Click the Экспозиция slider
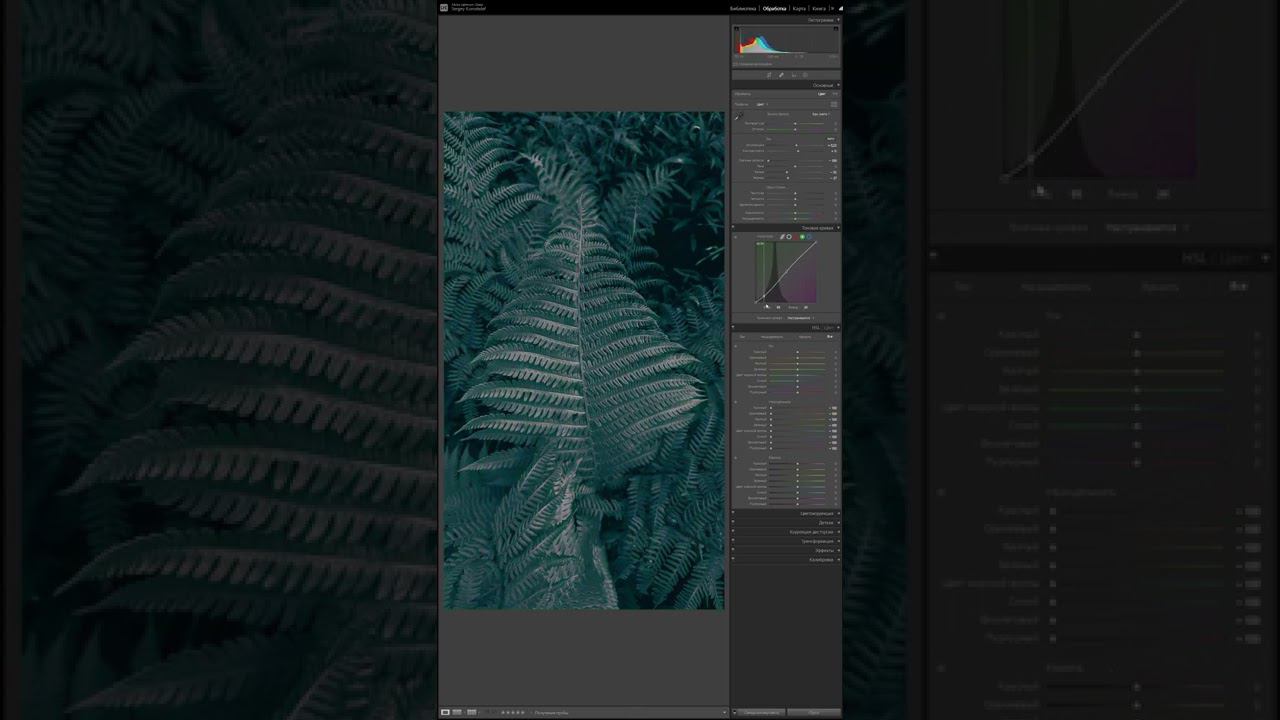 796,145
